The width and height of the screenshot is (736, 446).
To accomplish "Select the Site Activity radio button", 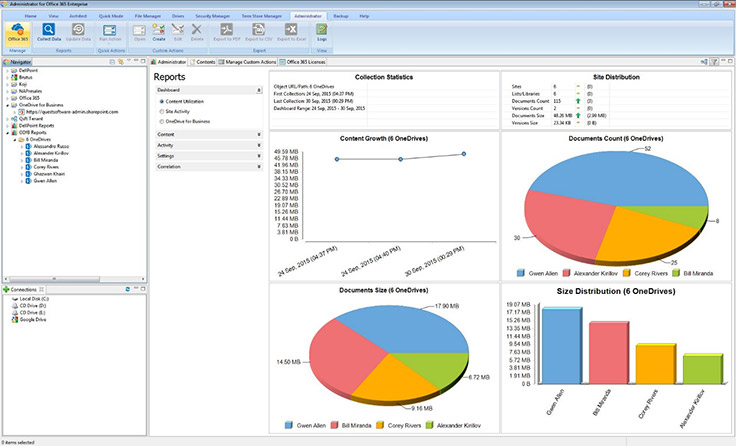I will pos(161,111).
